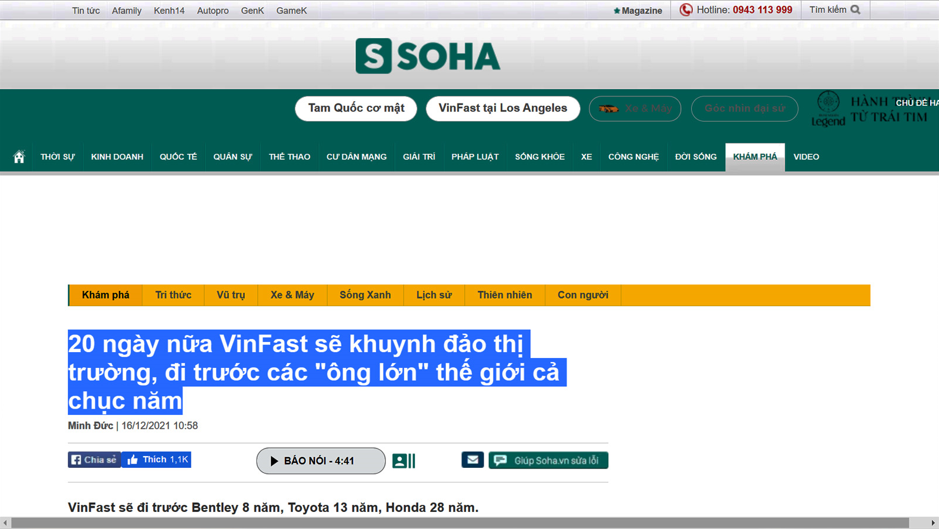This screenshot has height=529, width=939.
Task: Select Tri thức sub-tab
Action: pos(173,295)
